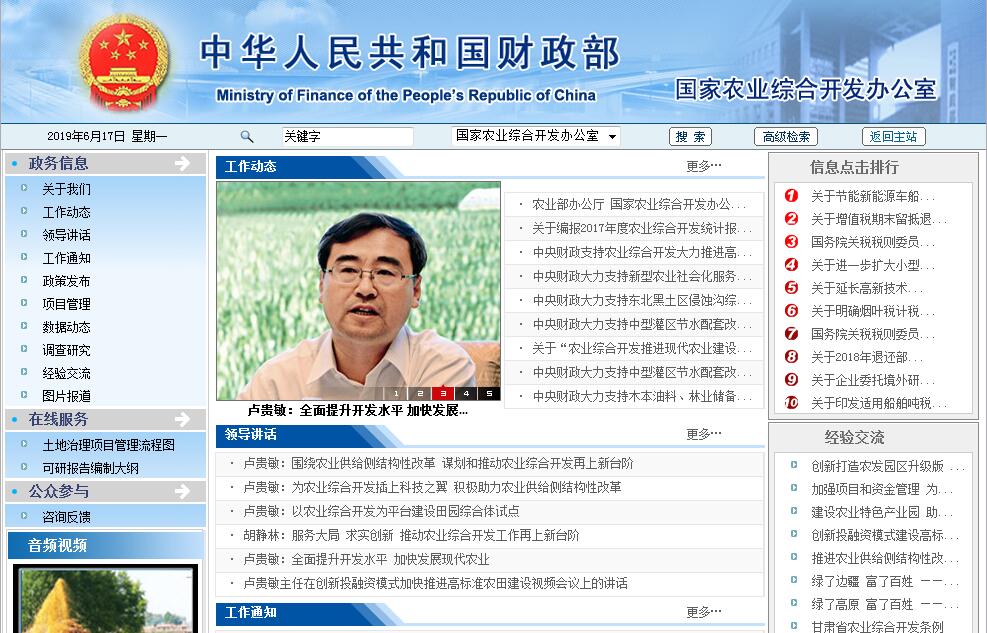Click the 返回主站 button
This screenshot has width=987, height=633.
click(x=893, y=137)
